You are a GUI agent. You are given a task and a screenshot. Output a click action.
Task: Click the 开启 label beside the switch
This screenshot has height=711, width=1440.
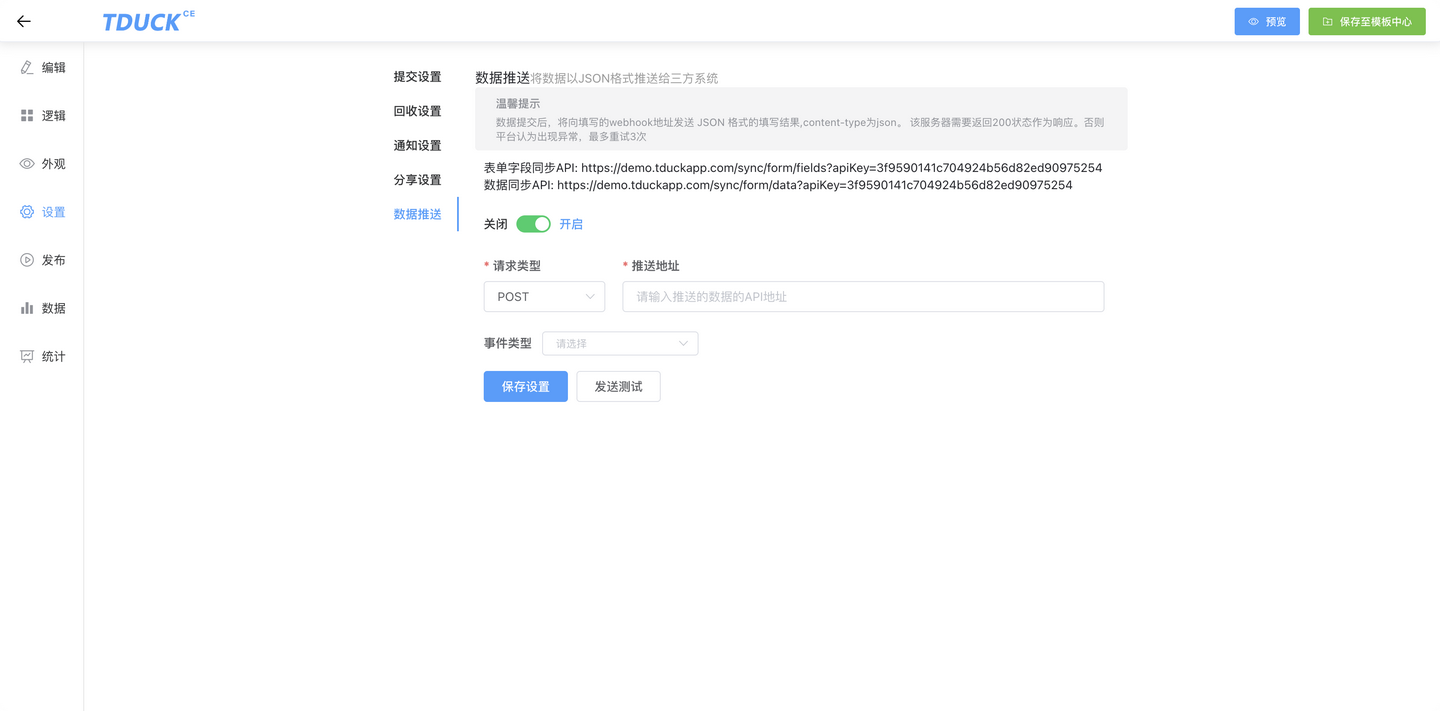click(x=571, y=224)
